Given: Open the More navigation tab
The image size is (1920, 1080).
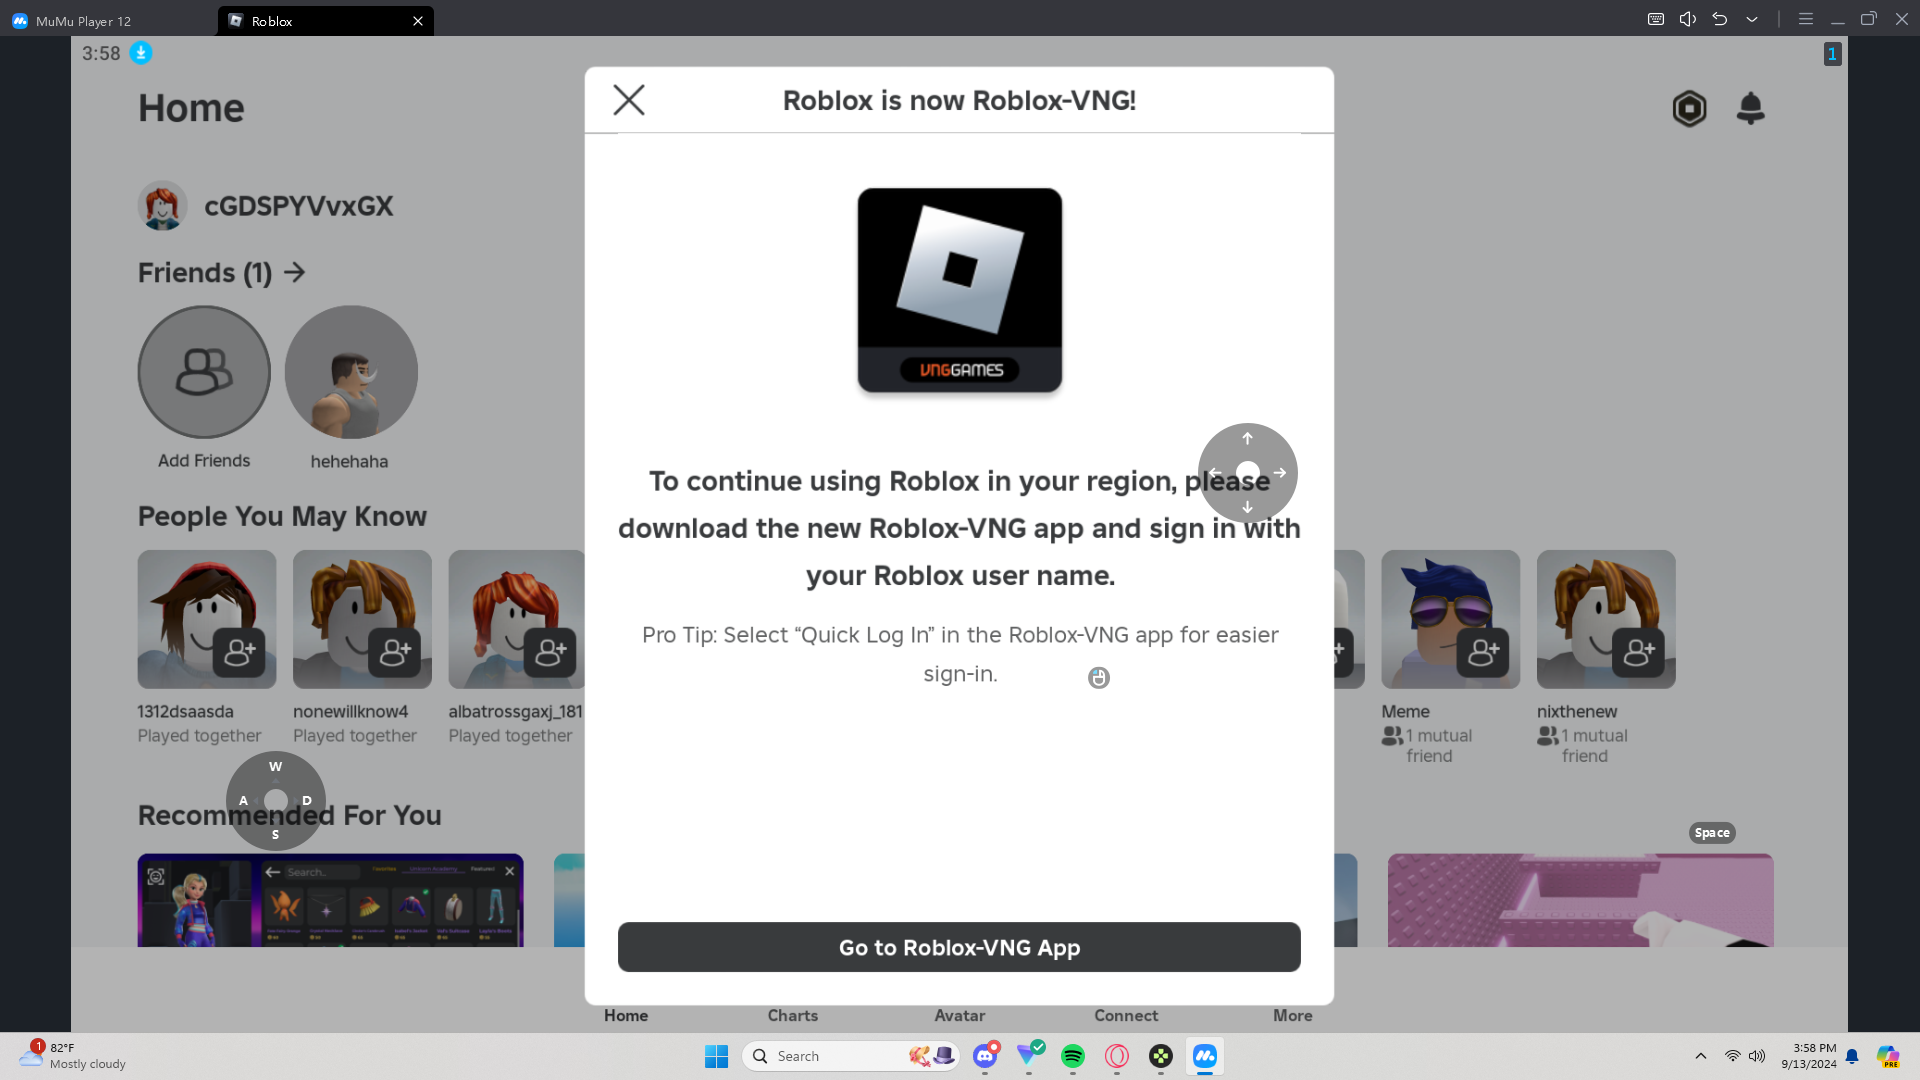Looking at the screenshot, I should tap(1293, 1015).
